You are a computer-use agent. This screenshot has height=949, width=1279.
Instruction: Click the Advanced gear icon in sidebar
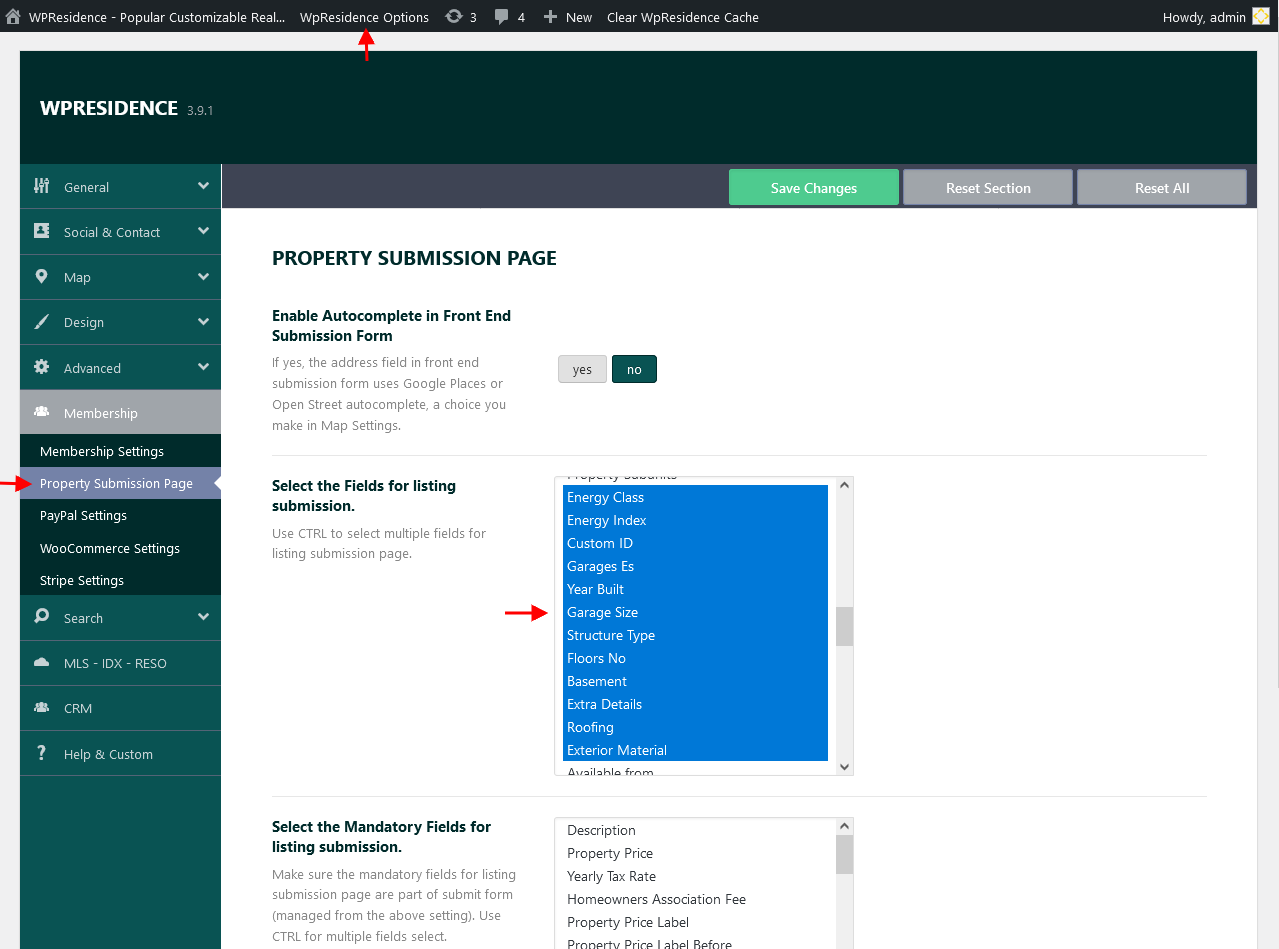coord(41,367)
